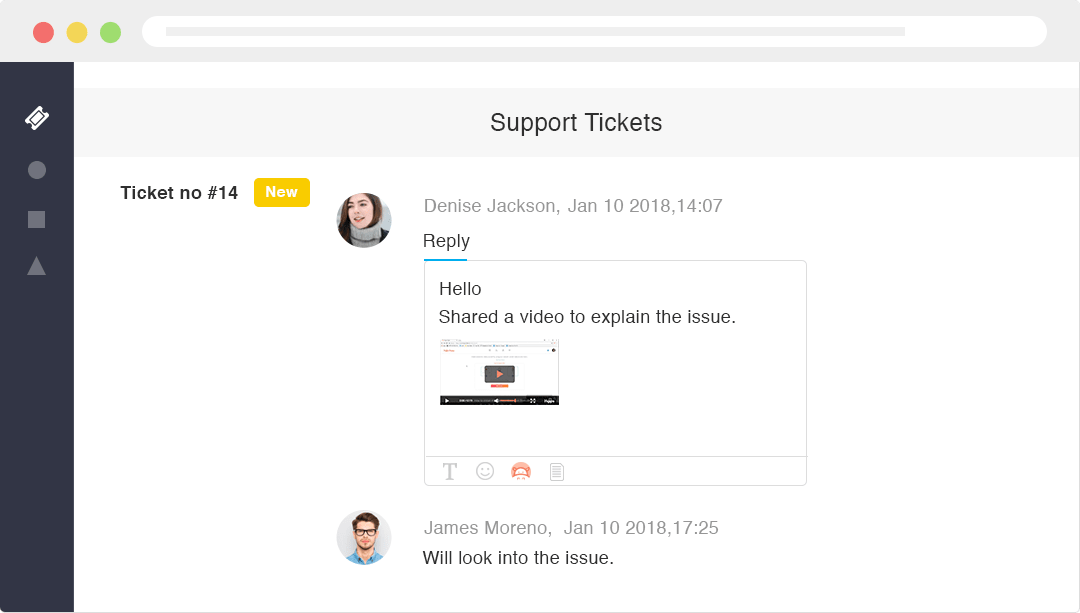Click the triangle icon in sidebar

(37, 266)
